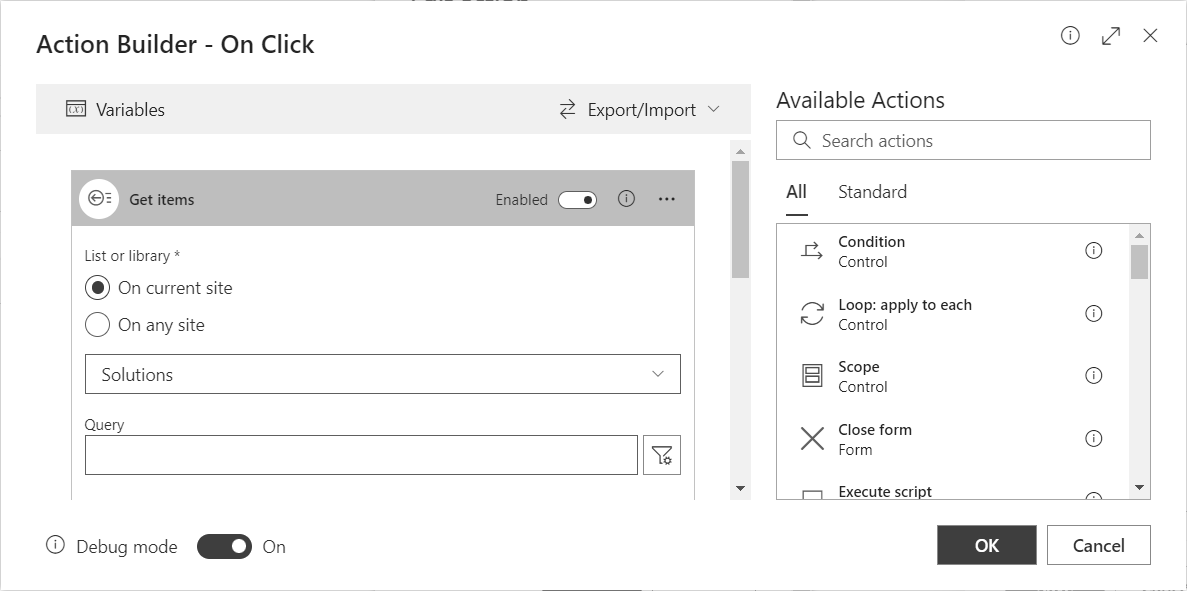The image size is (1187, 591).
Task: Click the query filter builder icon
Action: coord(662,455)
